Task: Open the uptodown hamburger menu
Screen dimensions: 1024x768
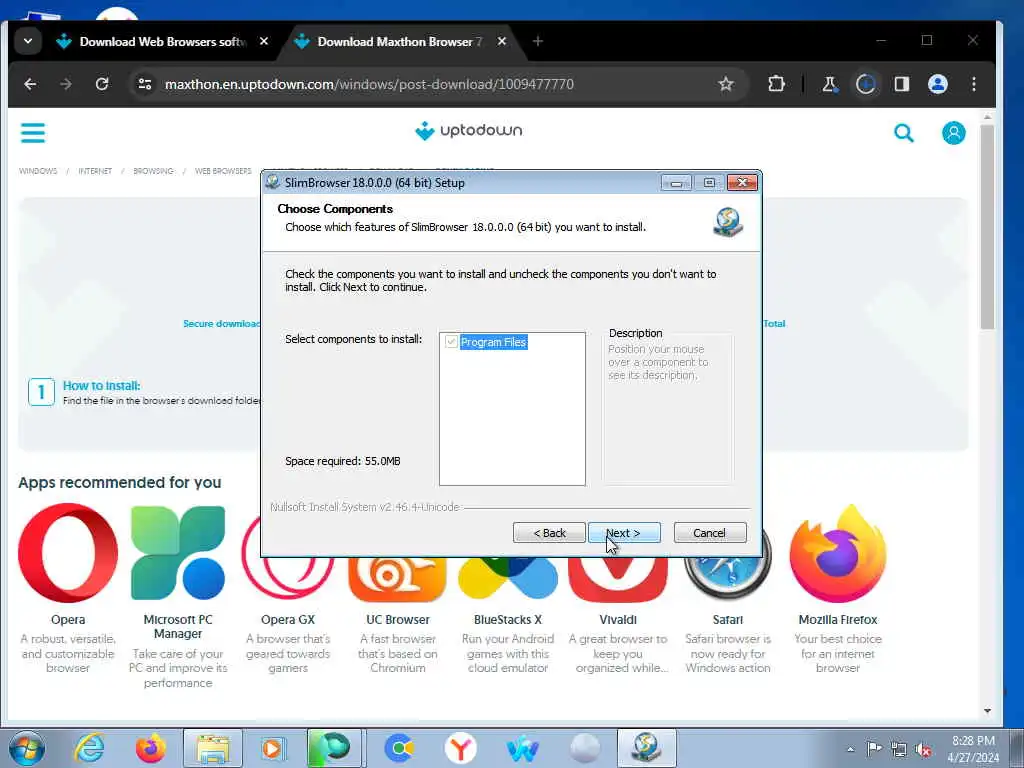Action: click(33, 133)
